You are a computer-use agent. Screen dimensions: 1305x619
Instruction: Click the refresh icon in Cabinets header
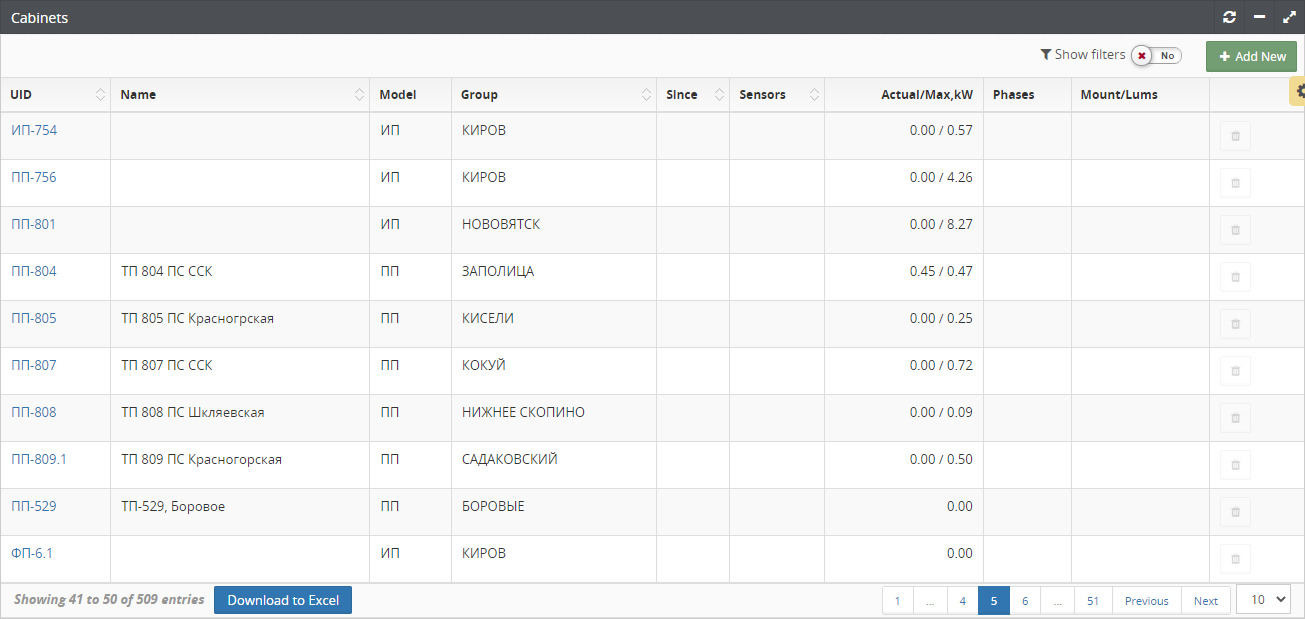pos(1229,17)
